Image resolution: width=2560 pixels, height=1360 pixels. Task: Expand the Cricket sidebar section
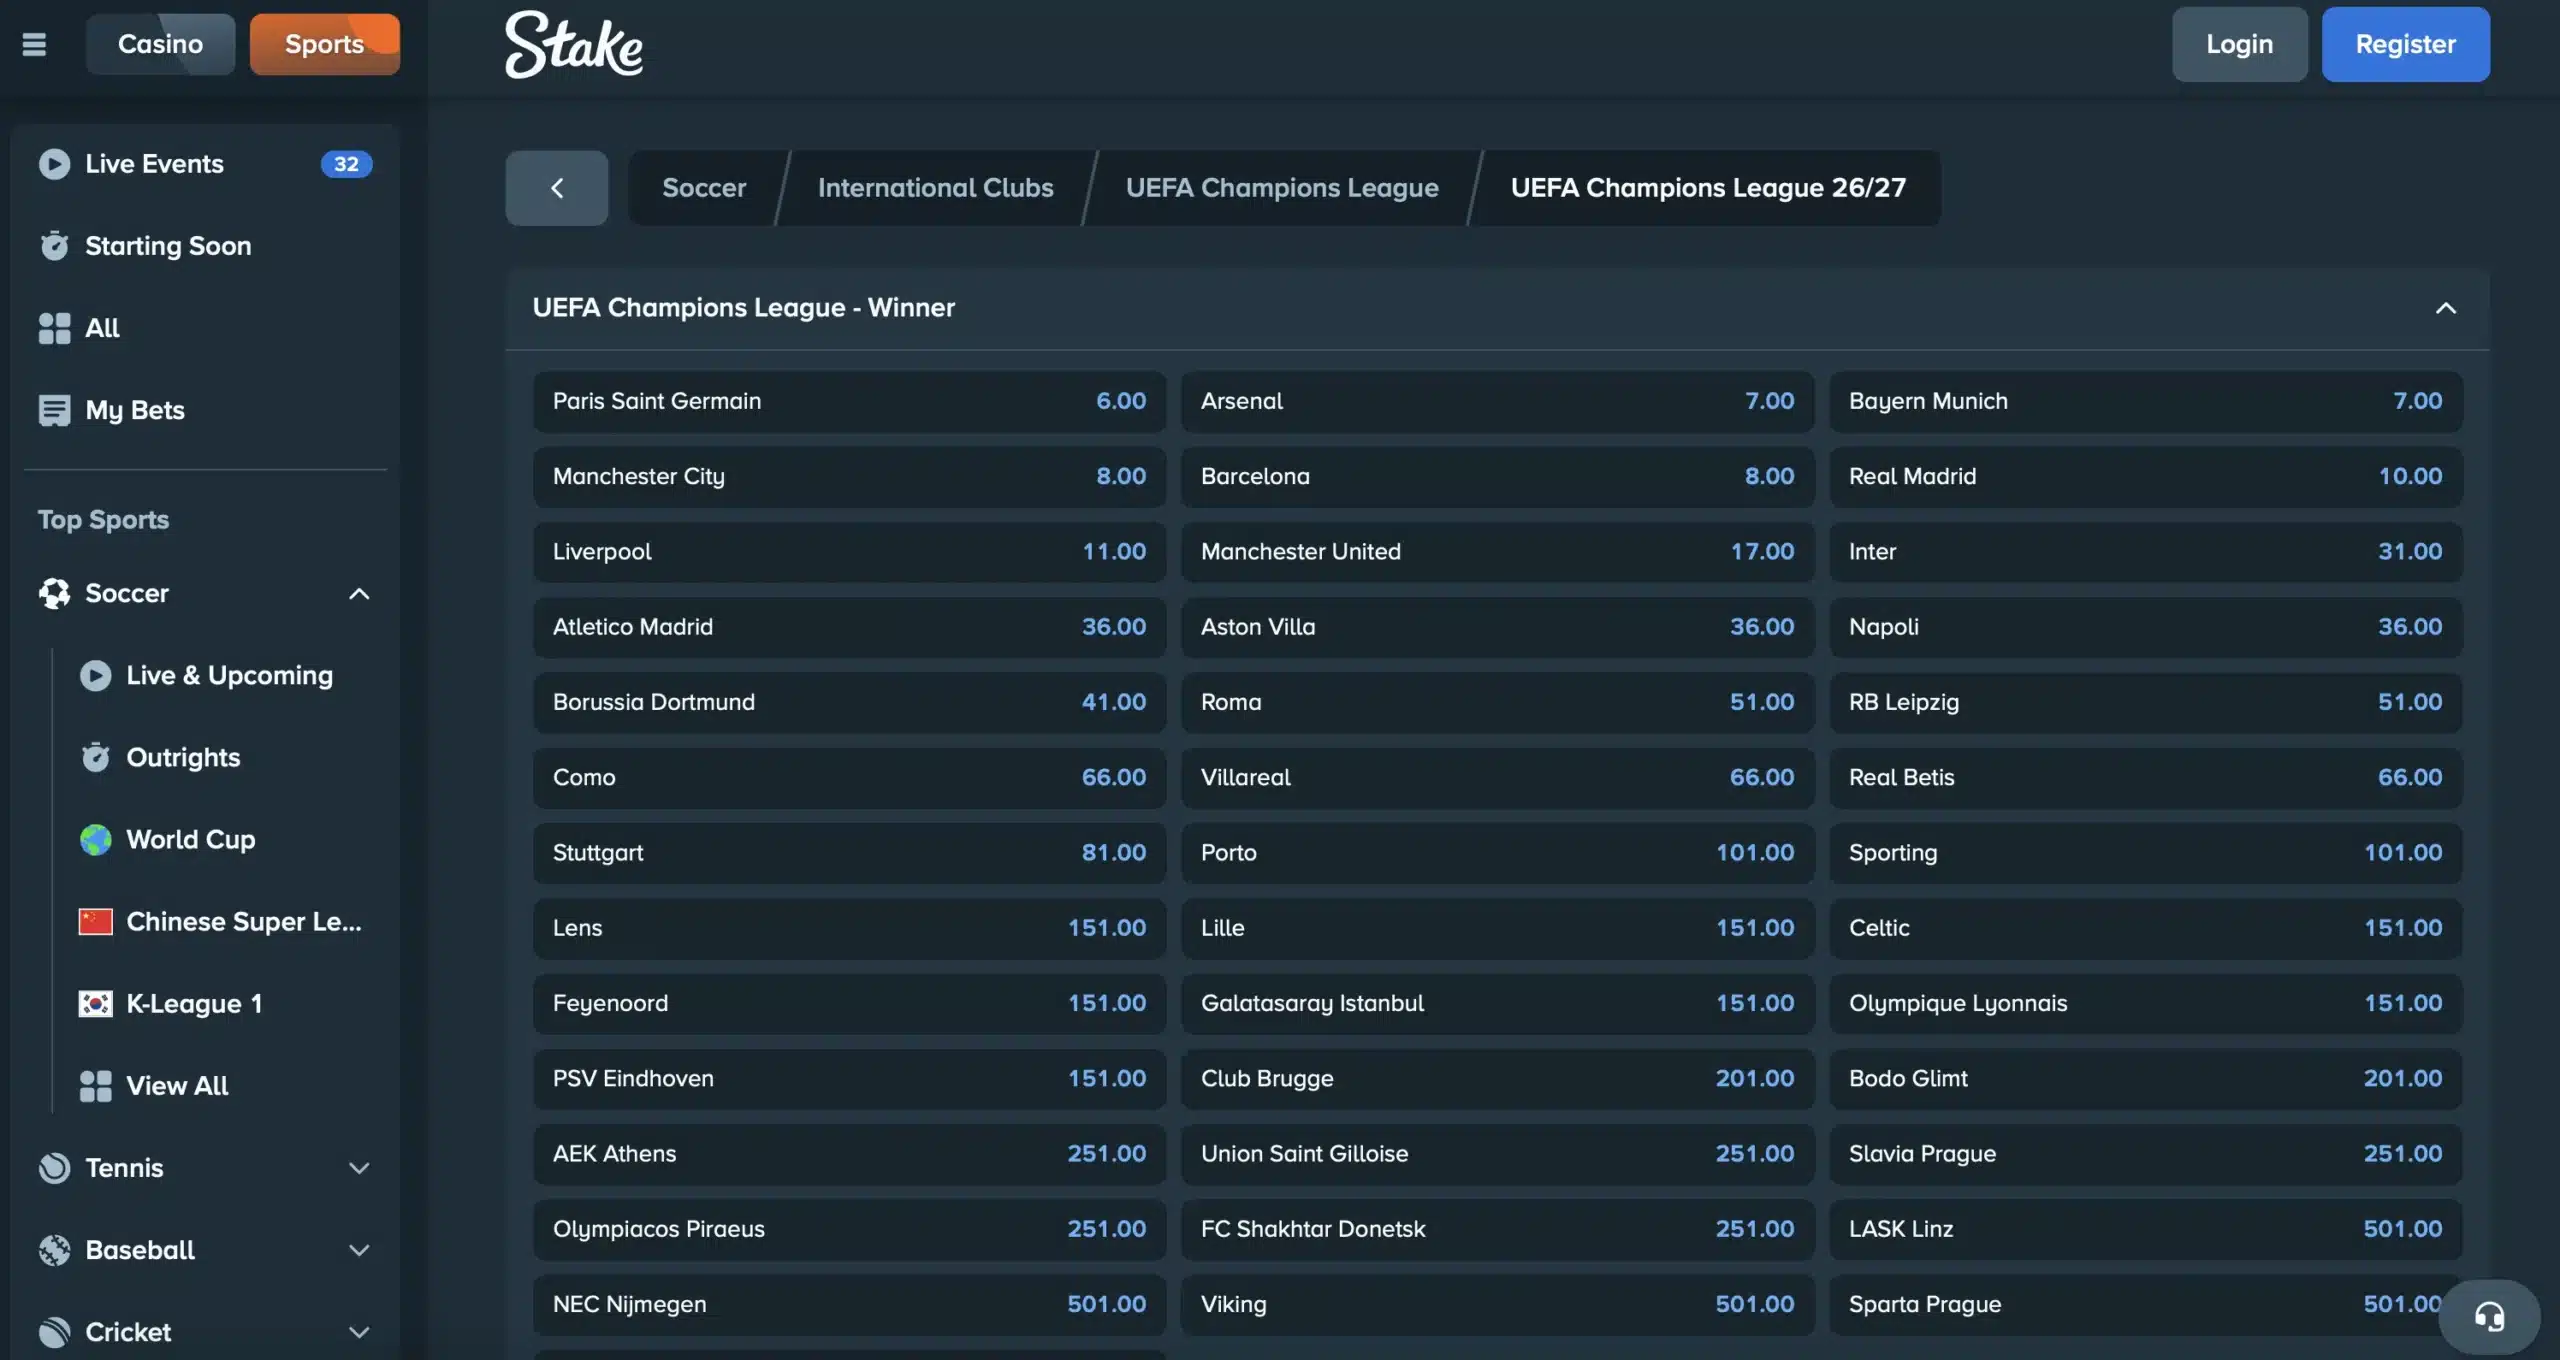pos(359,1332)
